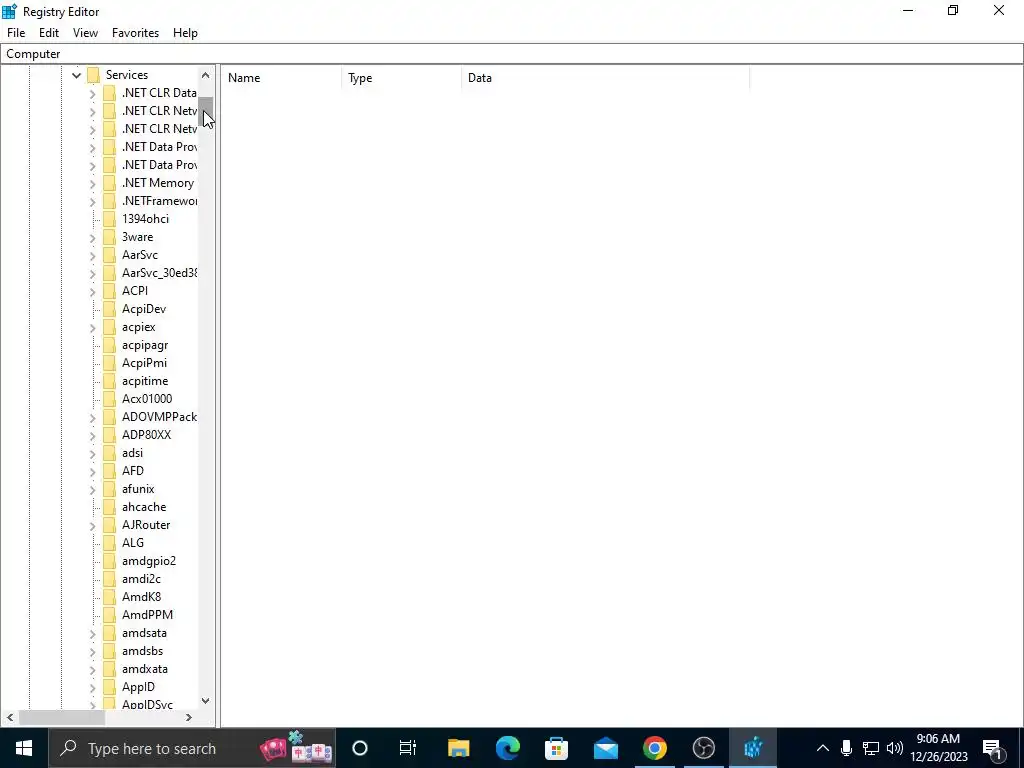Launch Google Chrome from the taskbar
The image size is (1024, 768).
pos(654,748)
